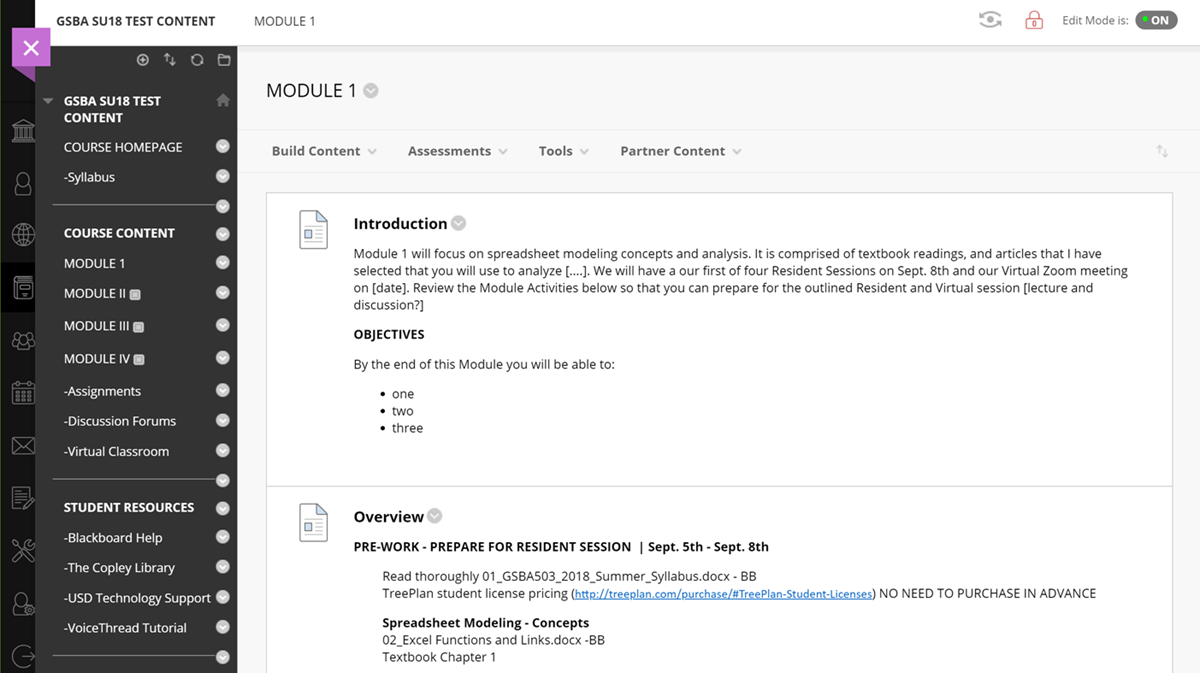Screen dimensions: 1200x673
Task: Open MODULE IV in course menu
Action: click(97, 358)
